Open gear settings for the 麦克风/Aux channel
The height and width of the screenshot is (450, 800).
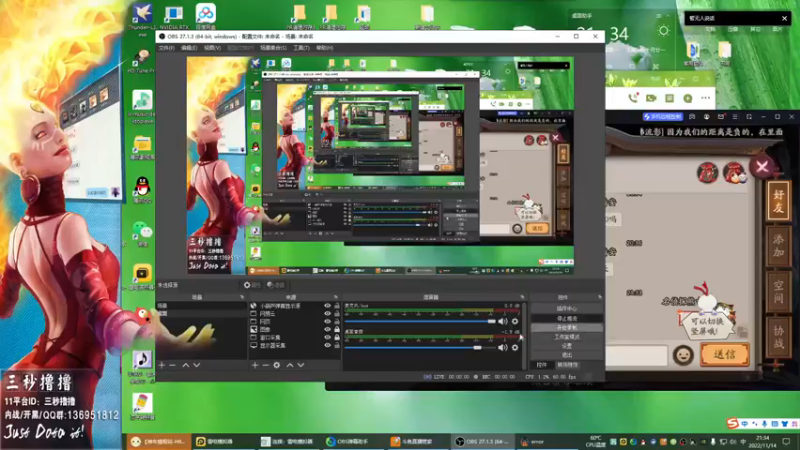(515, 321)
